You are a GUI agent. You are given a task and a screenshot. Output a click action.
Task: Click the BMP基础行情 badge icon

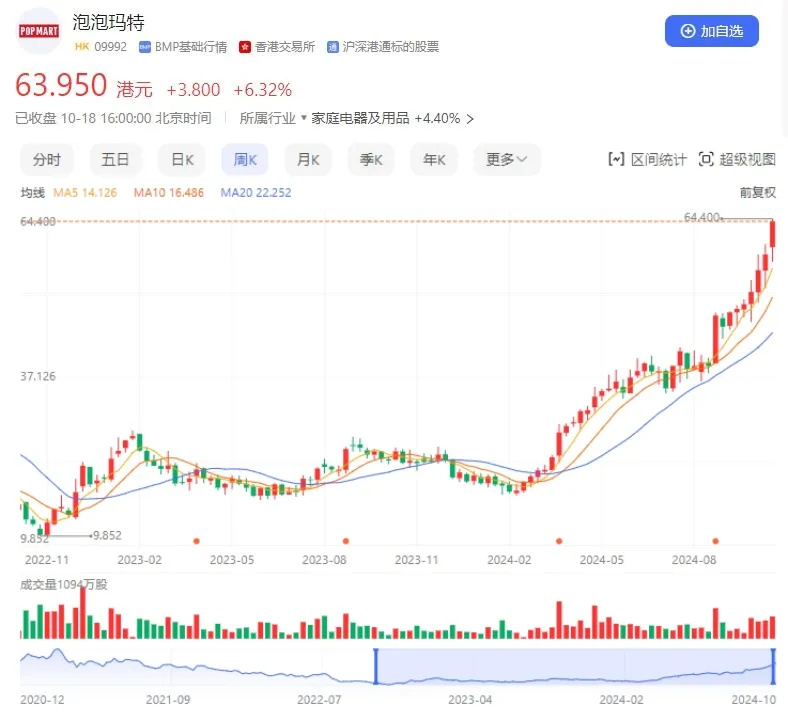(x=145, y=47)
